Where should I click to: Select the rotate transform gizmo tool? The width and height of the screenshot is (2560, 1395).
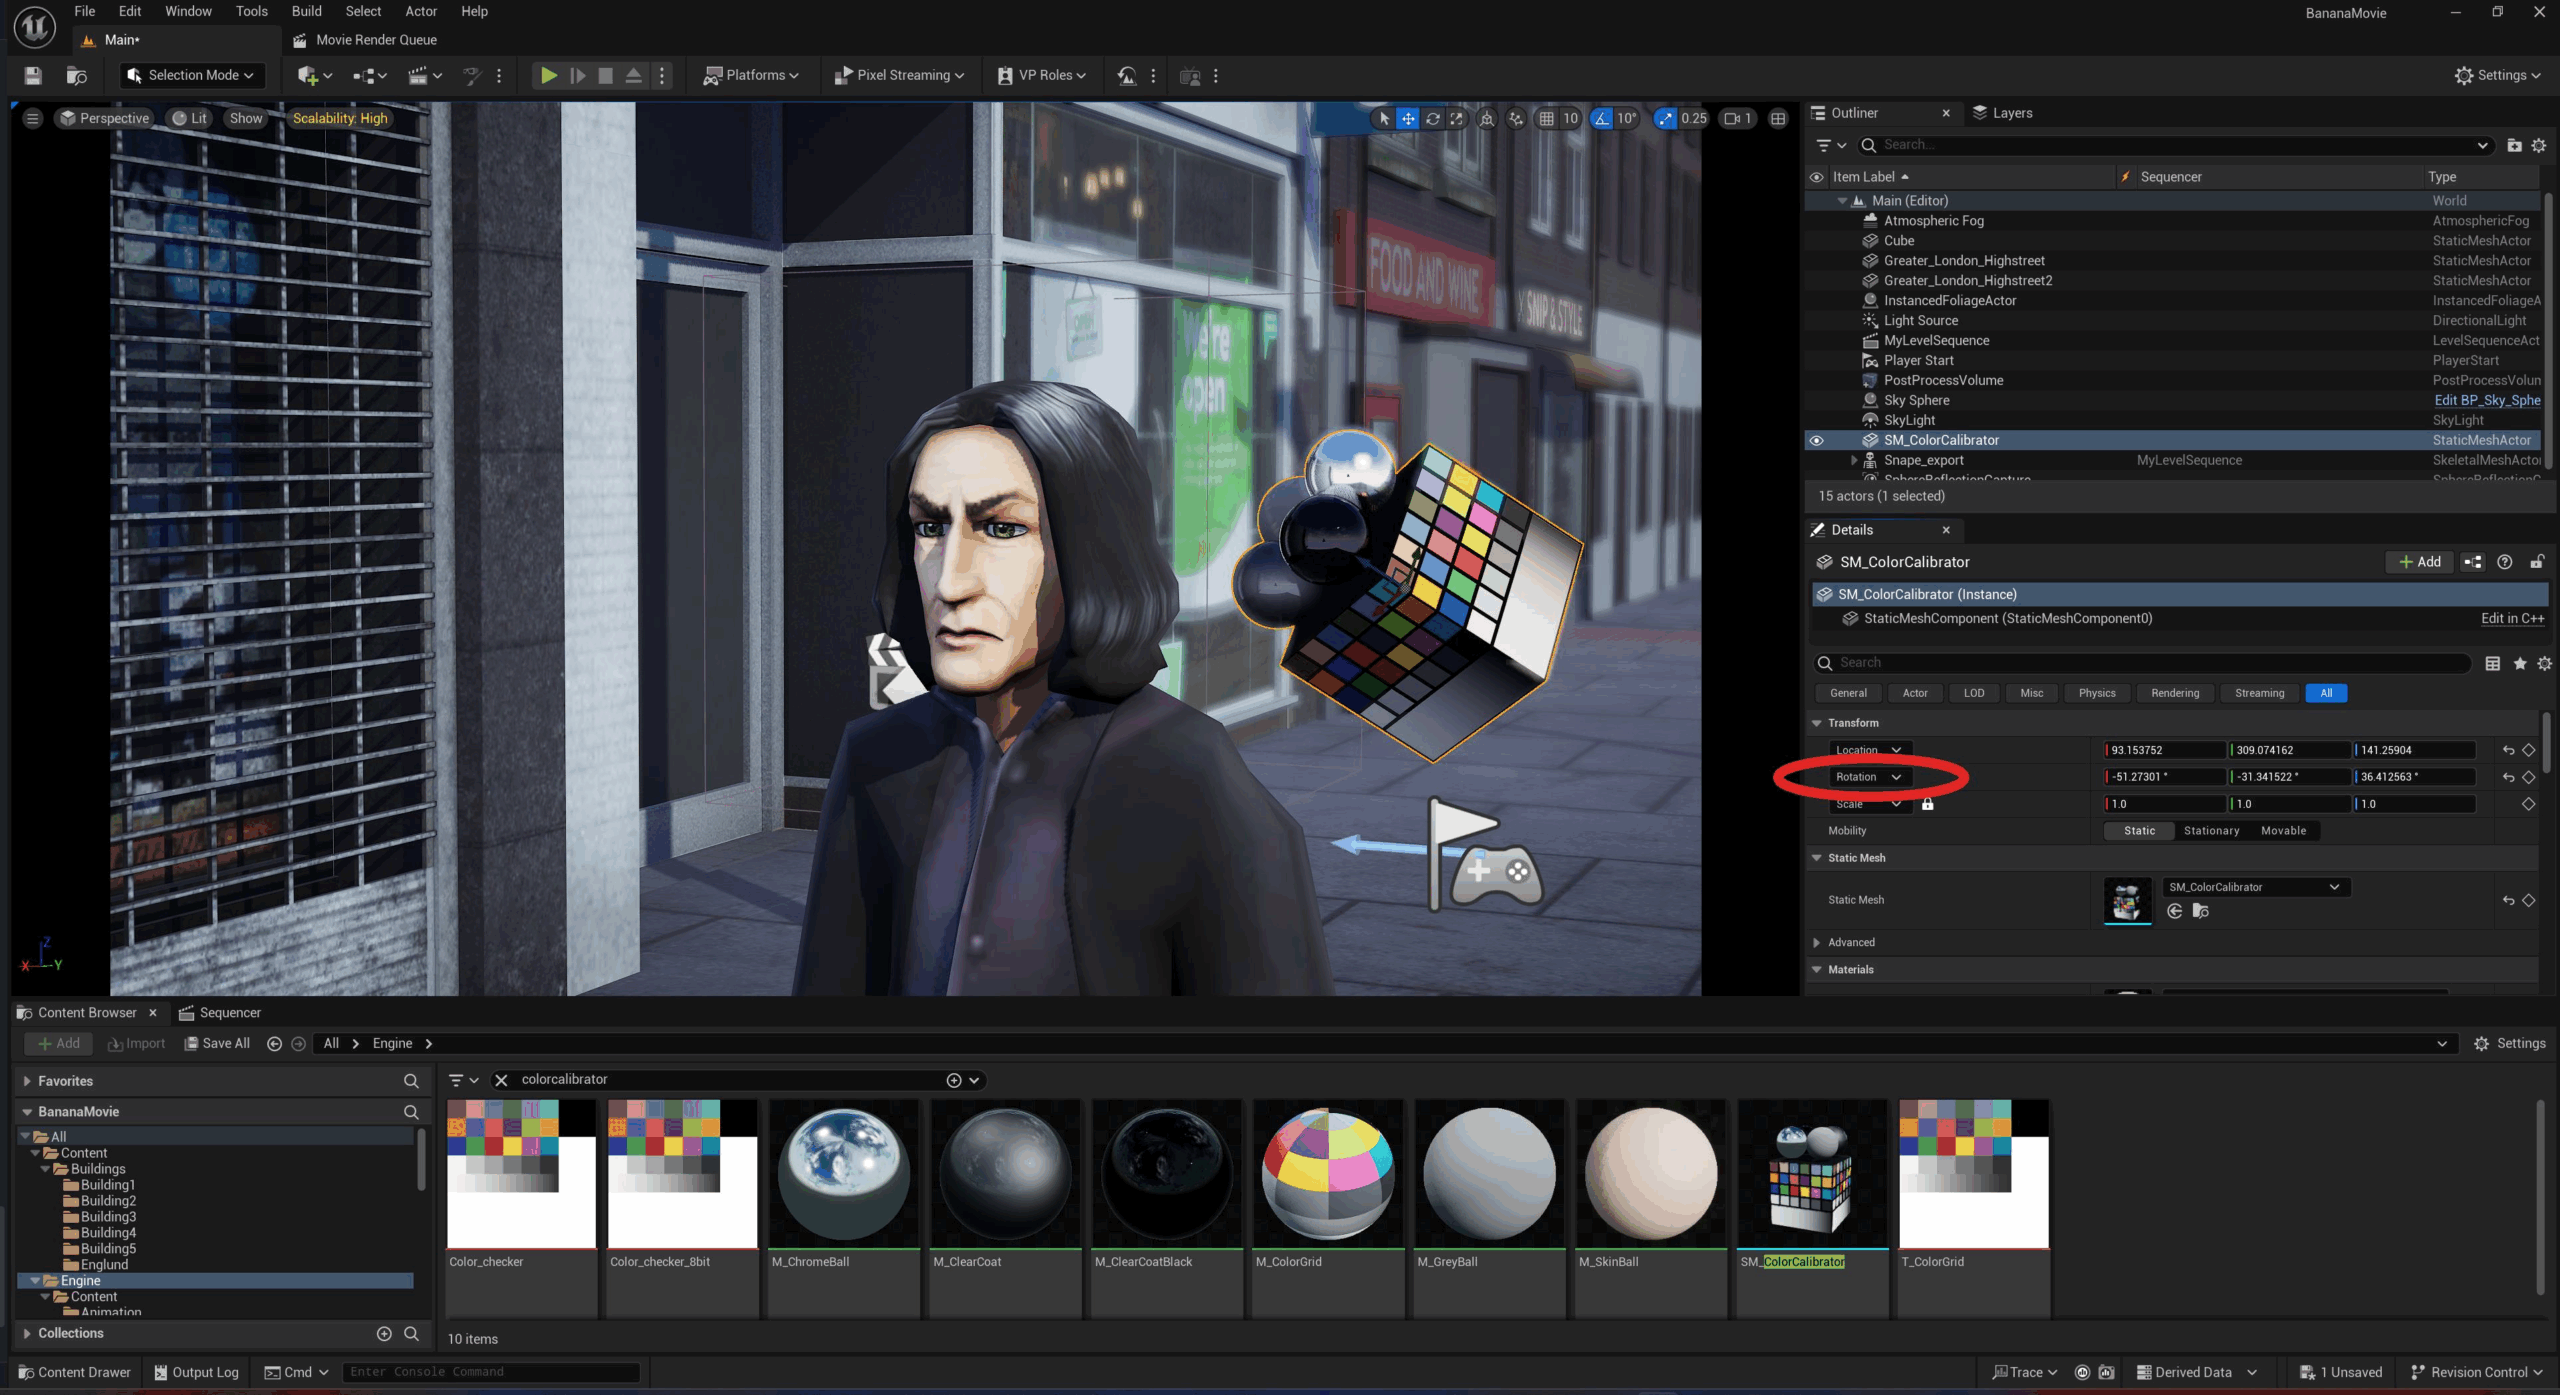(x=1432, y=118)
